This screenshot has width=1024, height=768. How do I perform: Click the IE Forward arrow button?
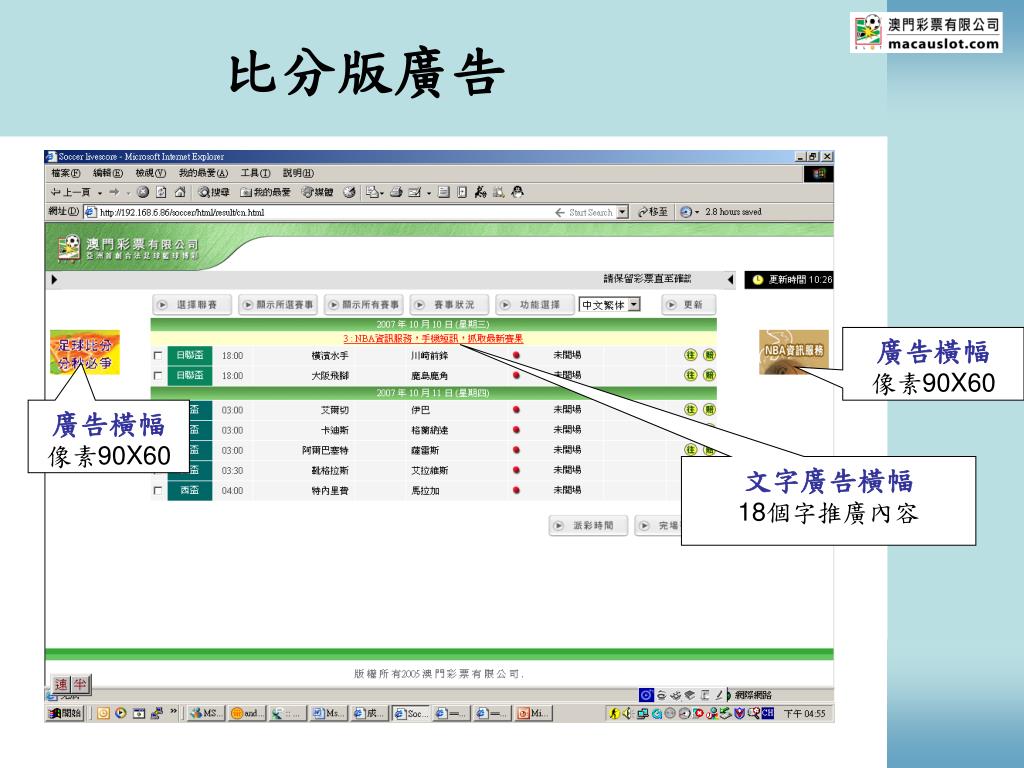click(114, 192)
